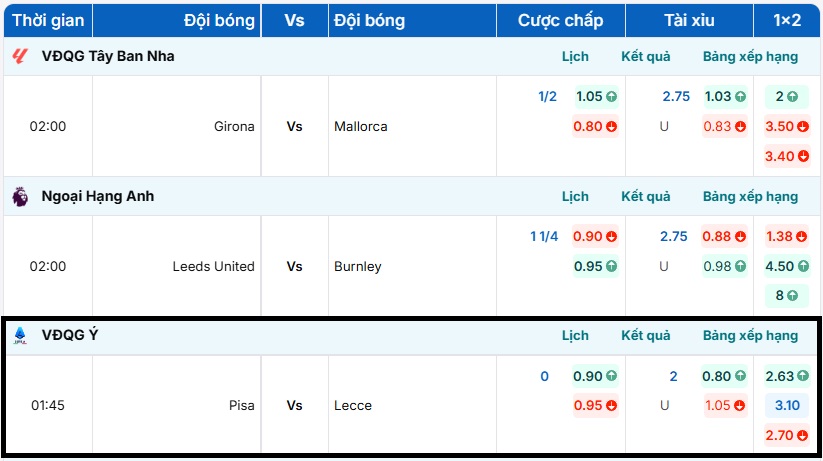Image resolution: width=823 pixels, height=461 pixels.
Task: Click the Premier League lion logo icon
Action: 20,196
